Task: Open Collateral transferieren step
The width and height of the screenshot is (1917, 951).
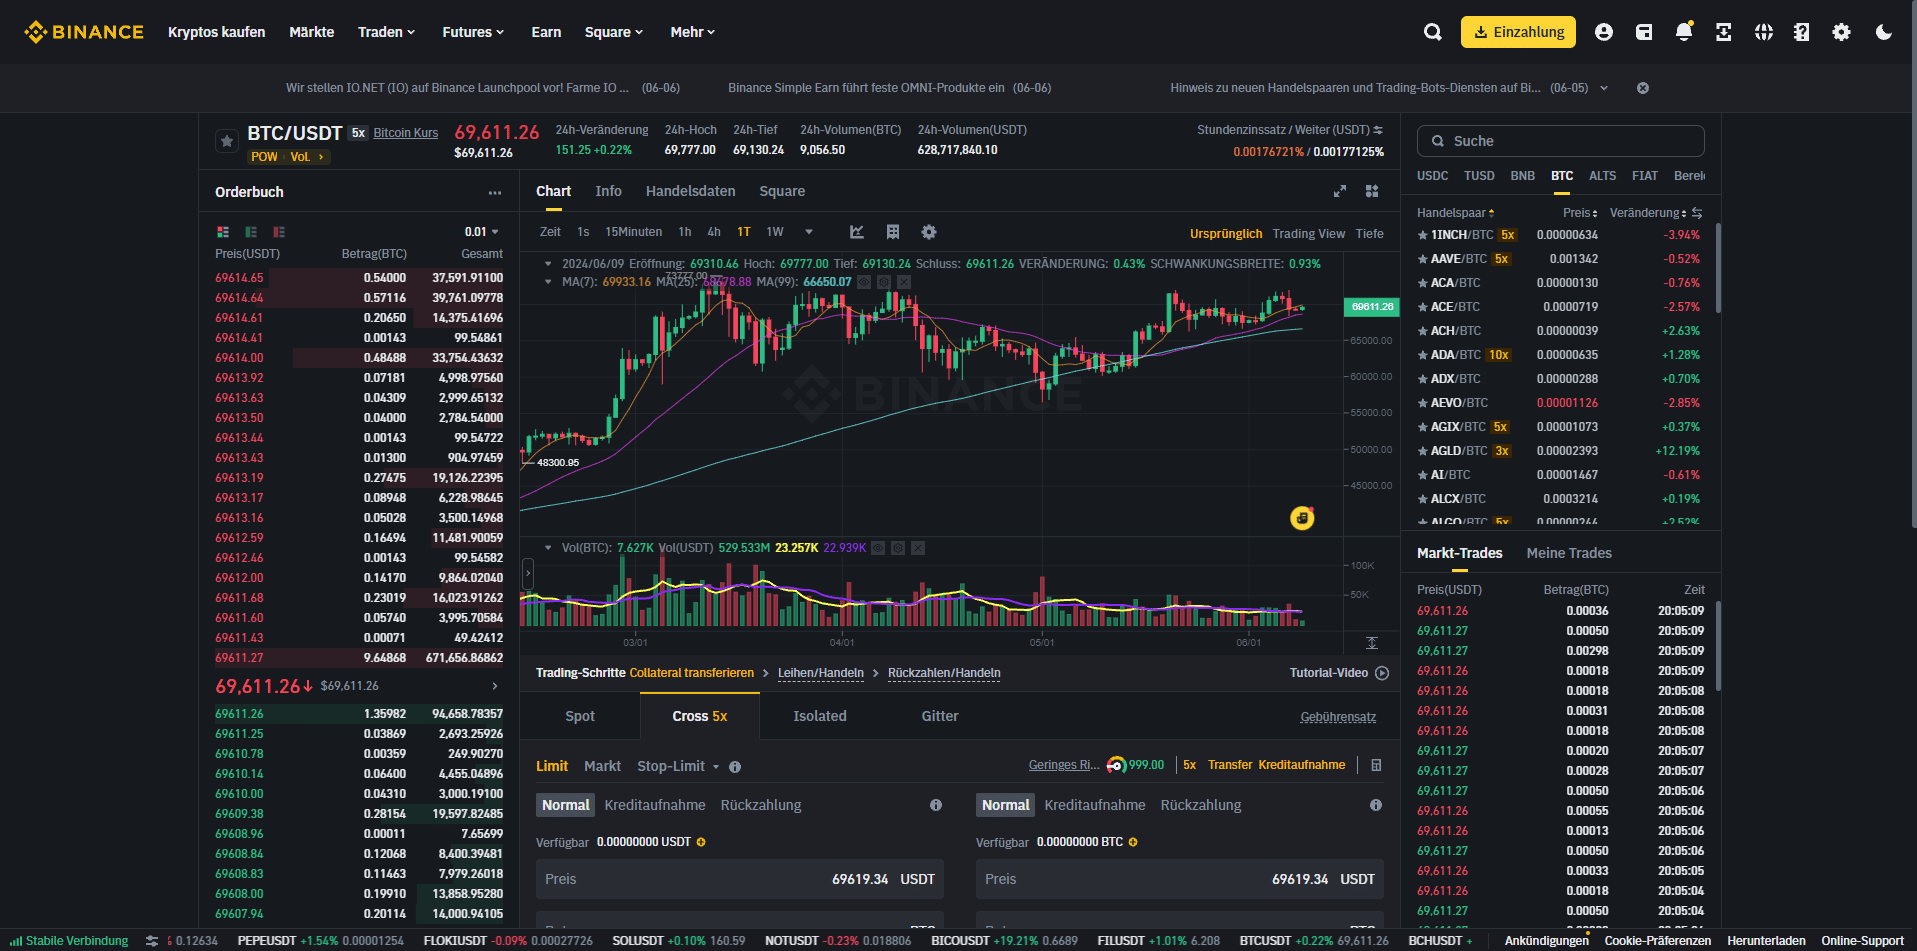Action: (692, 673)
